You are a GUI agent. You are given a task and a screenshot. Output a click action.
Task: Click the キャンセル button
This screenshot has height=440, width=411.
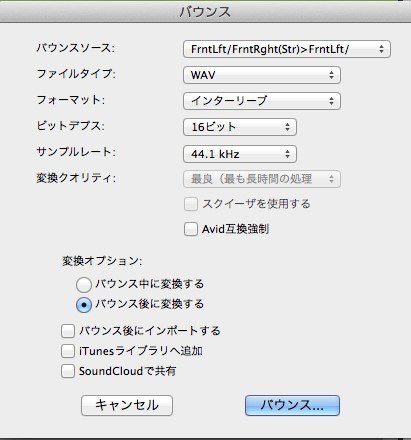(x=127, y=405)
